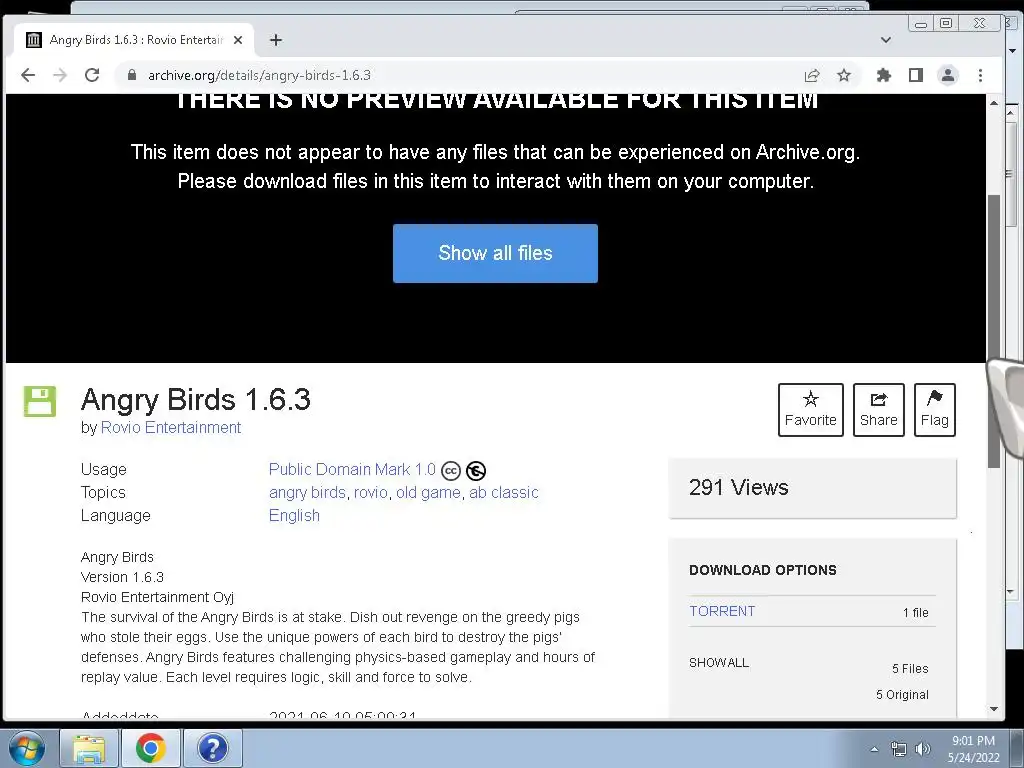Viewport: 1024px width, 768px height.
Task: Click the Flag button
Action: pyautogui.click(x=935, y=409)
